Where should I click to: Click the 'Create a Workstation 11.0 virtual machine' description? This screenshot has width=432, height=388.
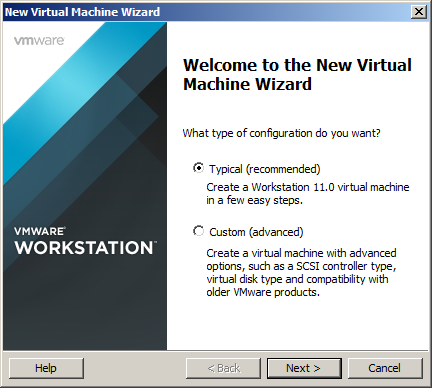pyautogui.click(x=308, y=194)
